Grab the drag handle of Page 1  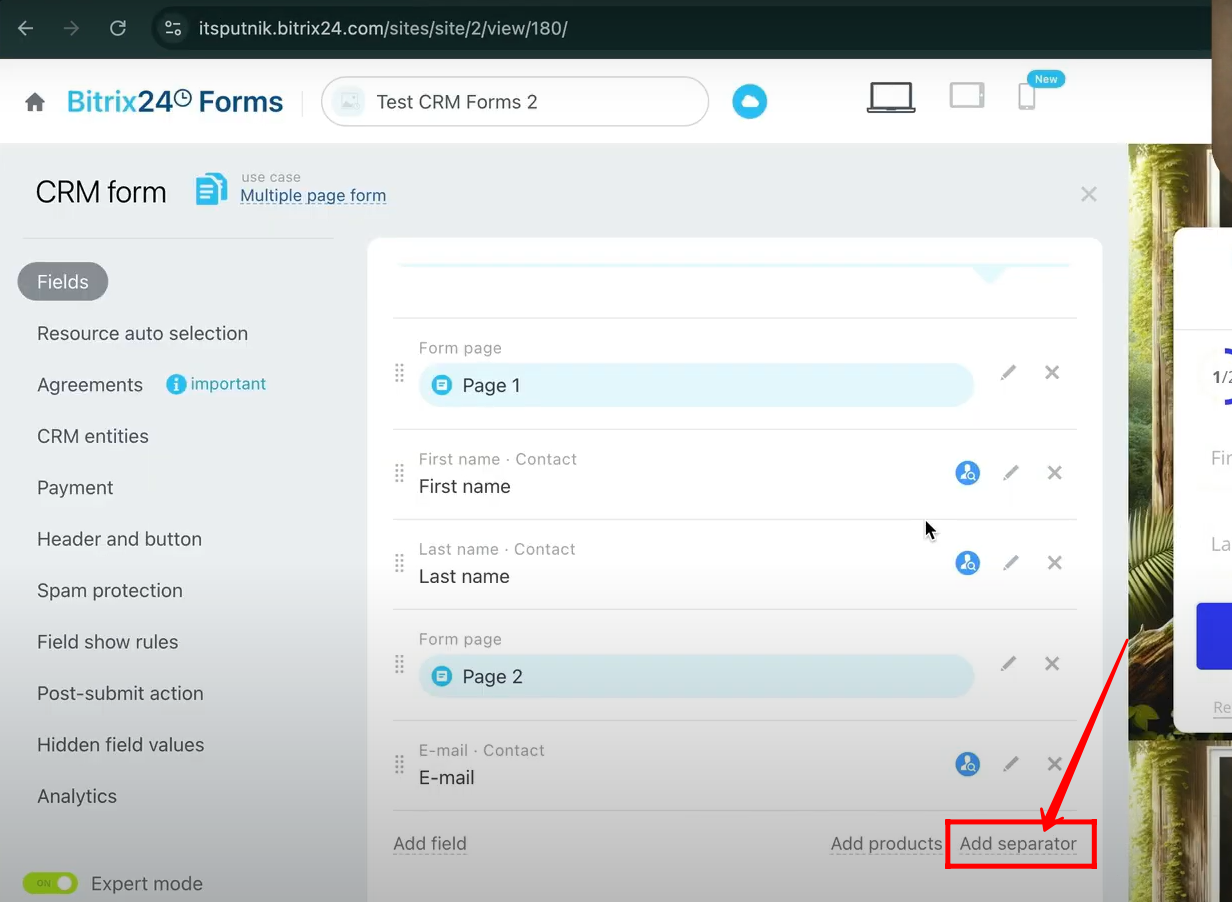point(399,372)
